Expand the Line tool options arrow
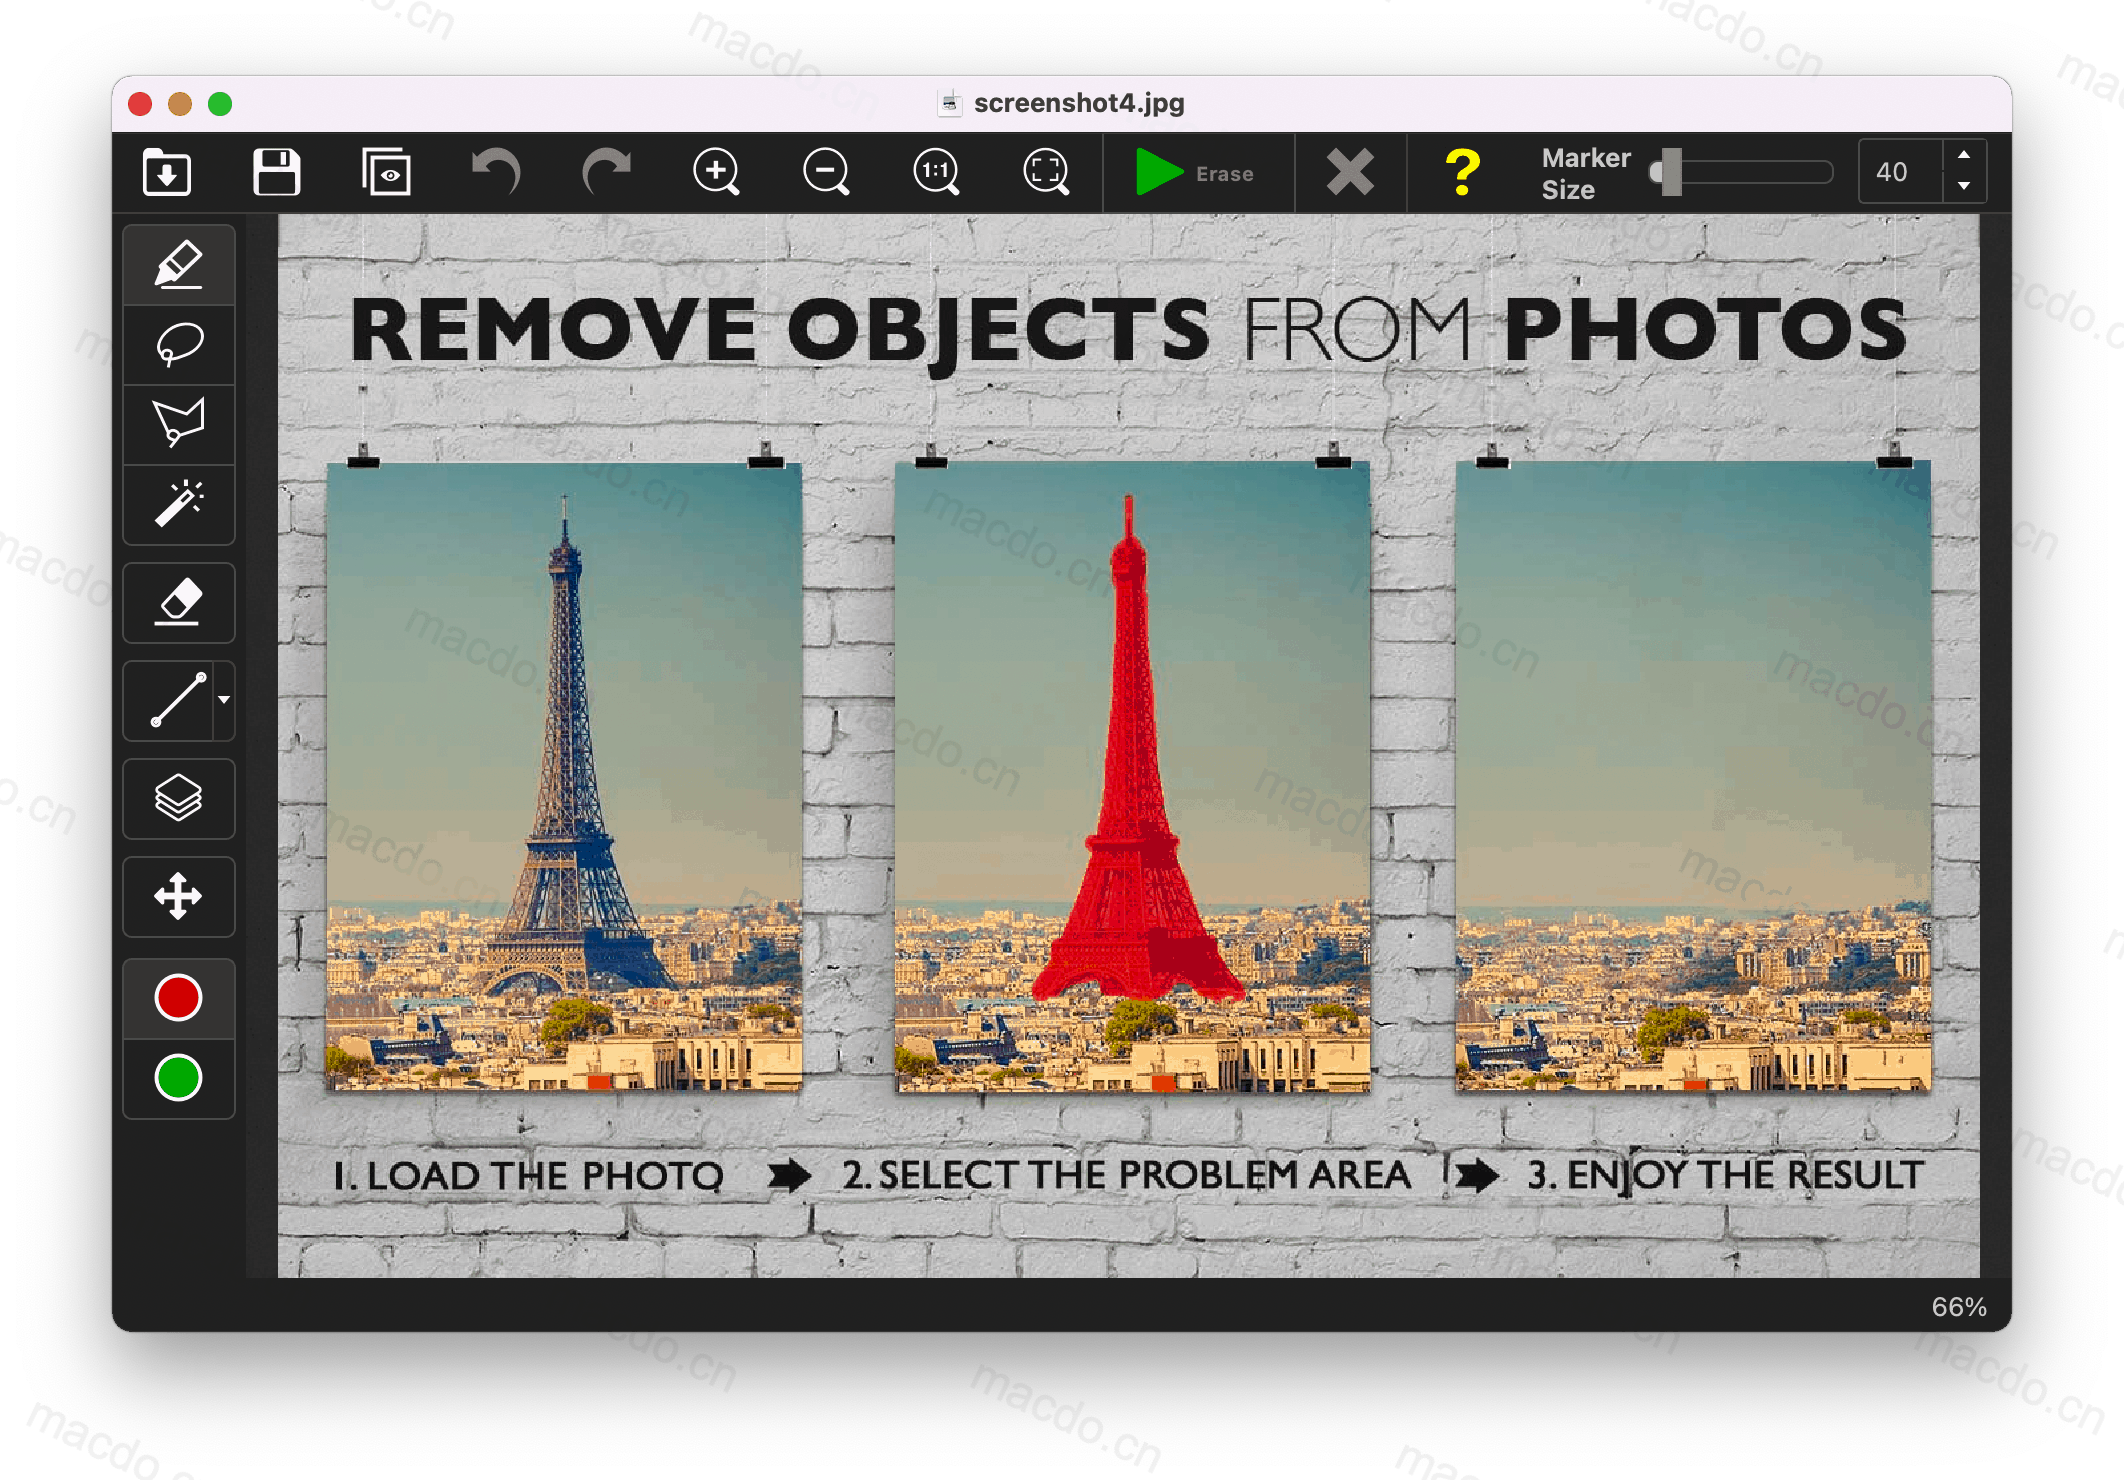 click(224, 700)
